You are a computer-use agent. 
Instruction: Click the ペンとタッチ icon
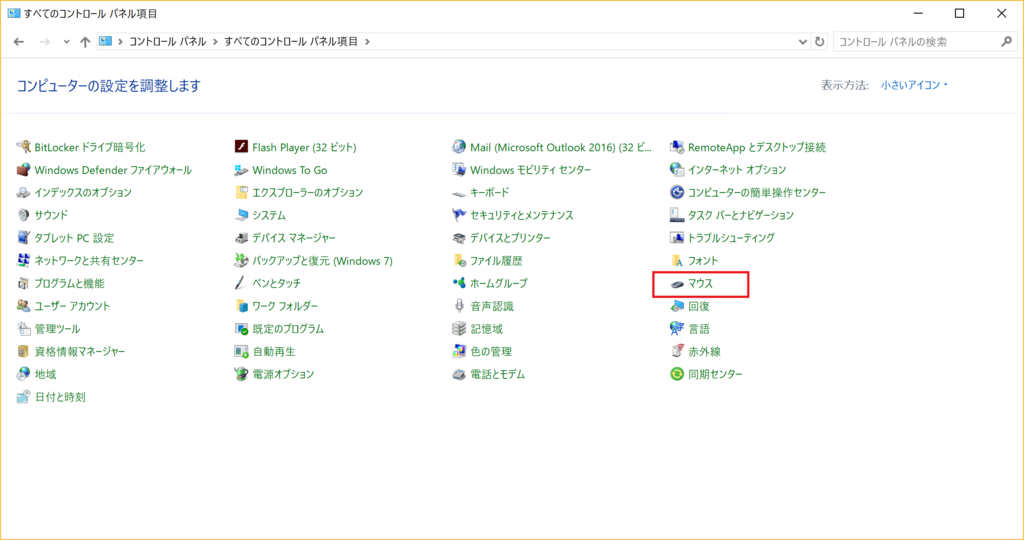click(x=242, y=283)
